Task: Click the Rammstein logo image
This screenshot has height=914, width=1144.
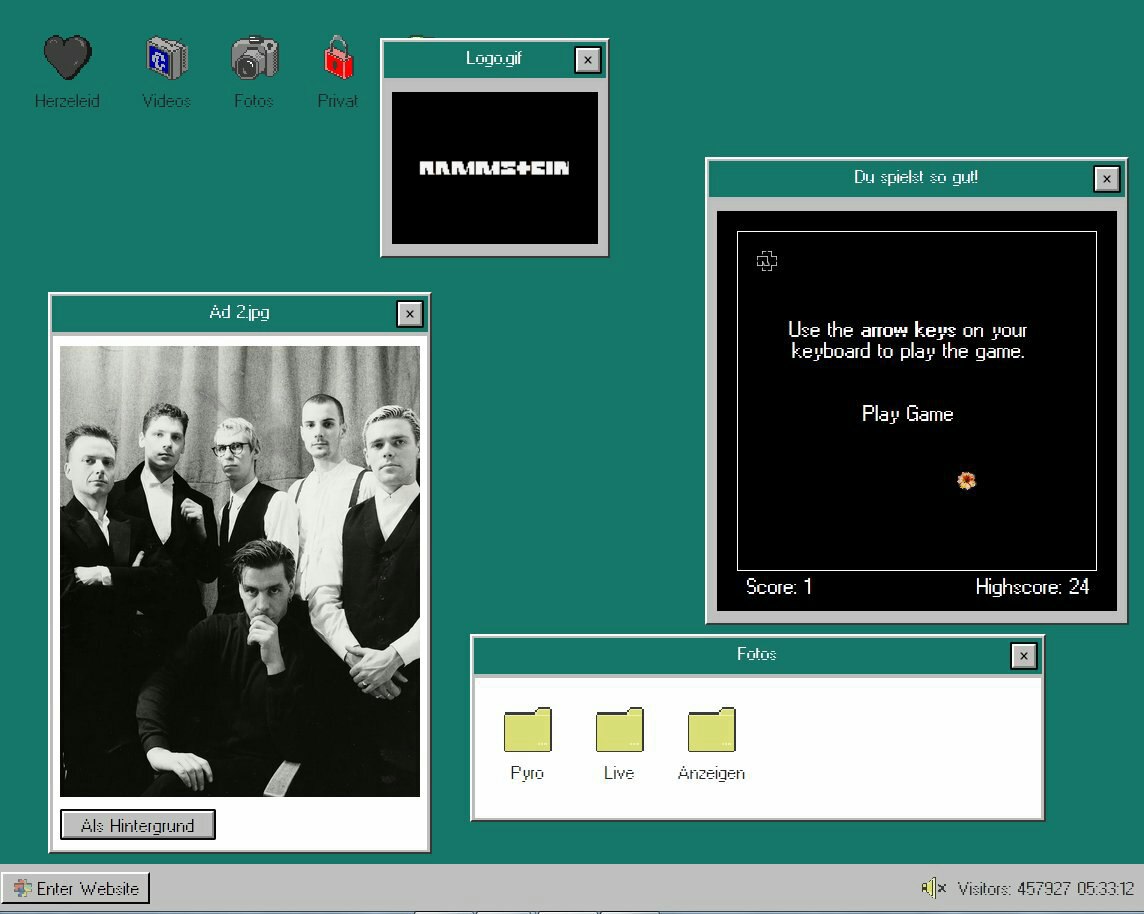Action: tap(495, 168)
